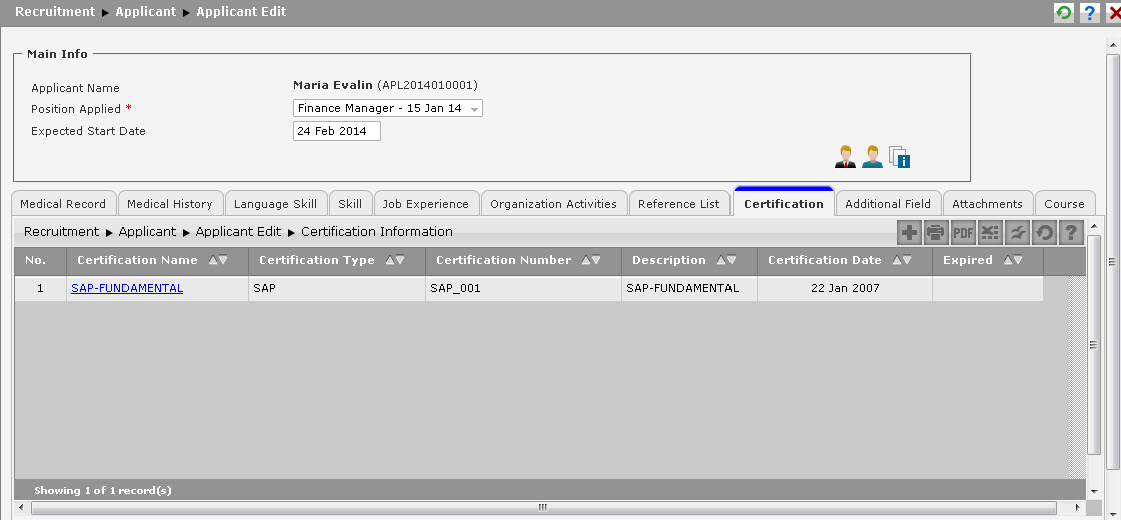Click the add new certification plus icon
Image resolution: width=1121 pixels, height=520 pixels.
point(909,232)
